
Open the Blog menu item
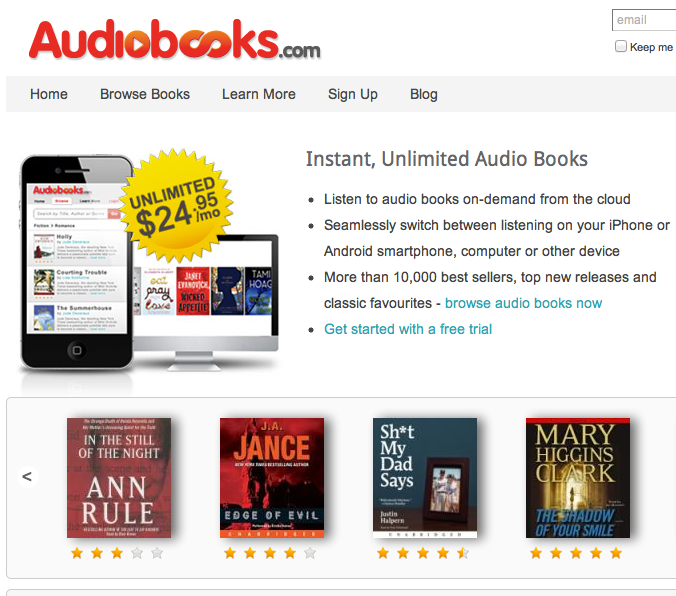(x=424, y=94)
